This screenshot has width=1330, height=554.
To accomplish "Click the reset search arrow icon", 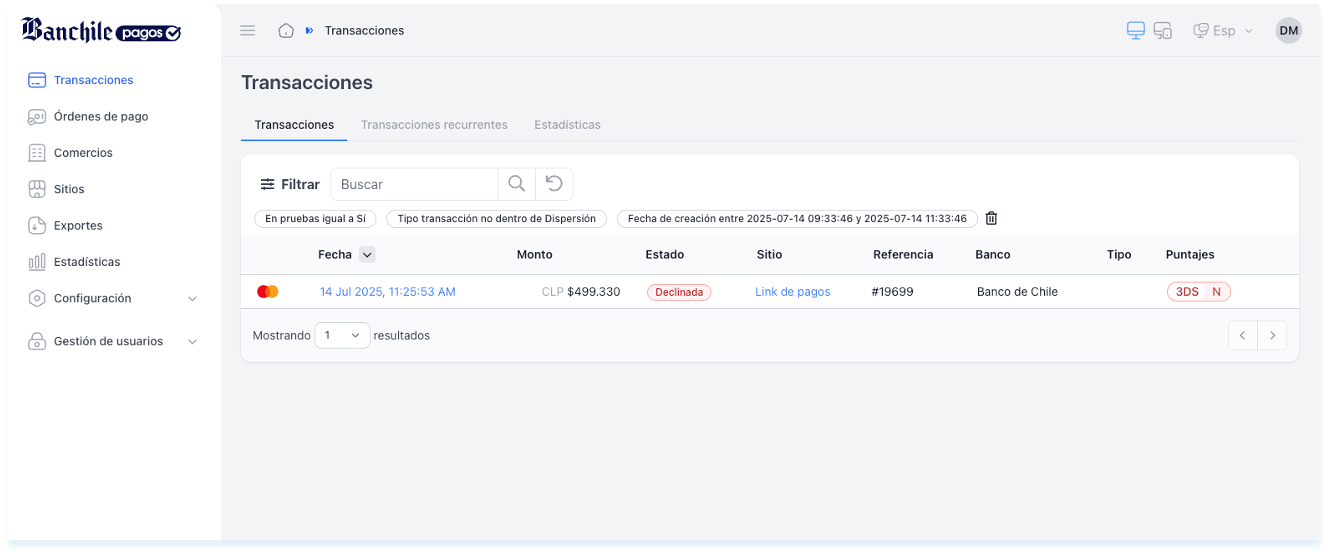I will tap(554, 184).
